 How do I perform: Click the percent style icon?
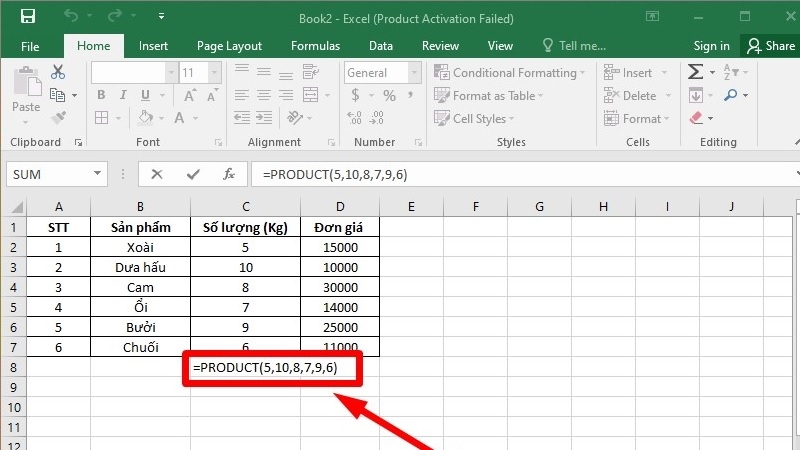pos(389,95)
